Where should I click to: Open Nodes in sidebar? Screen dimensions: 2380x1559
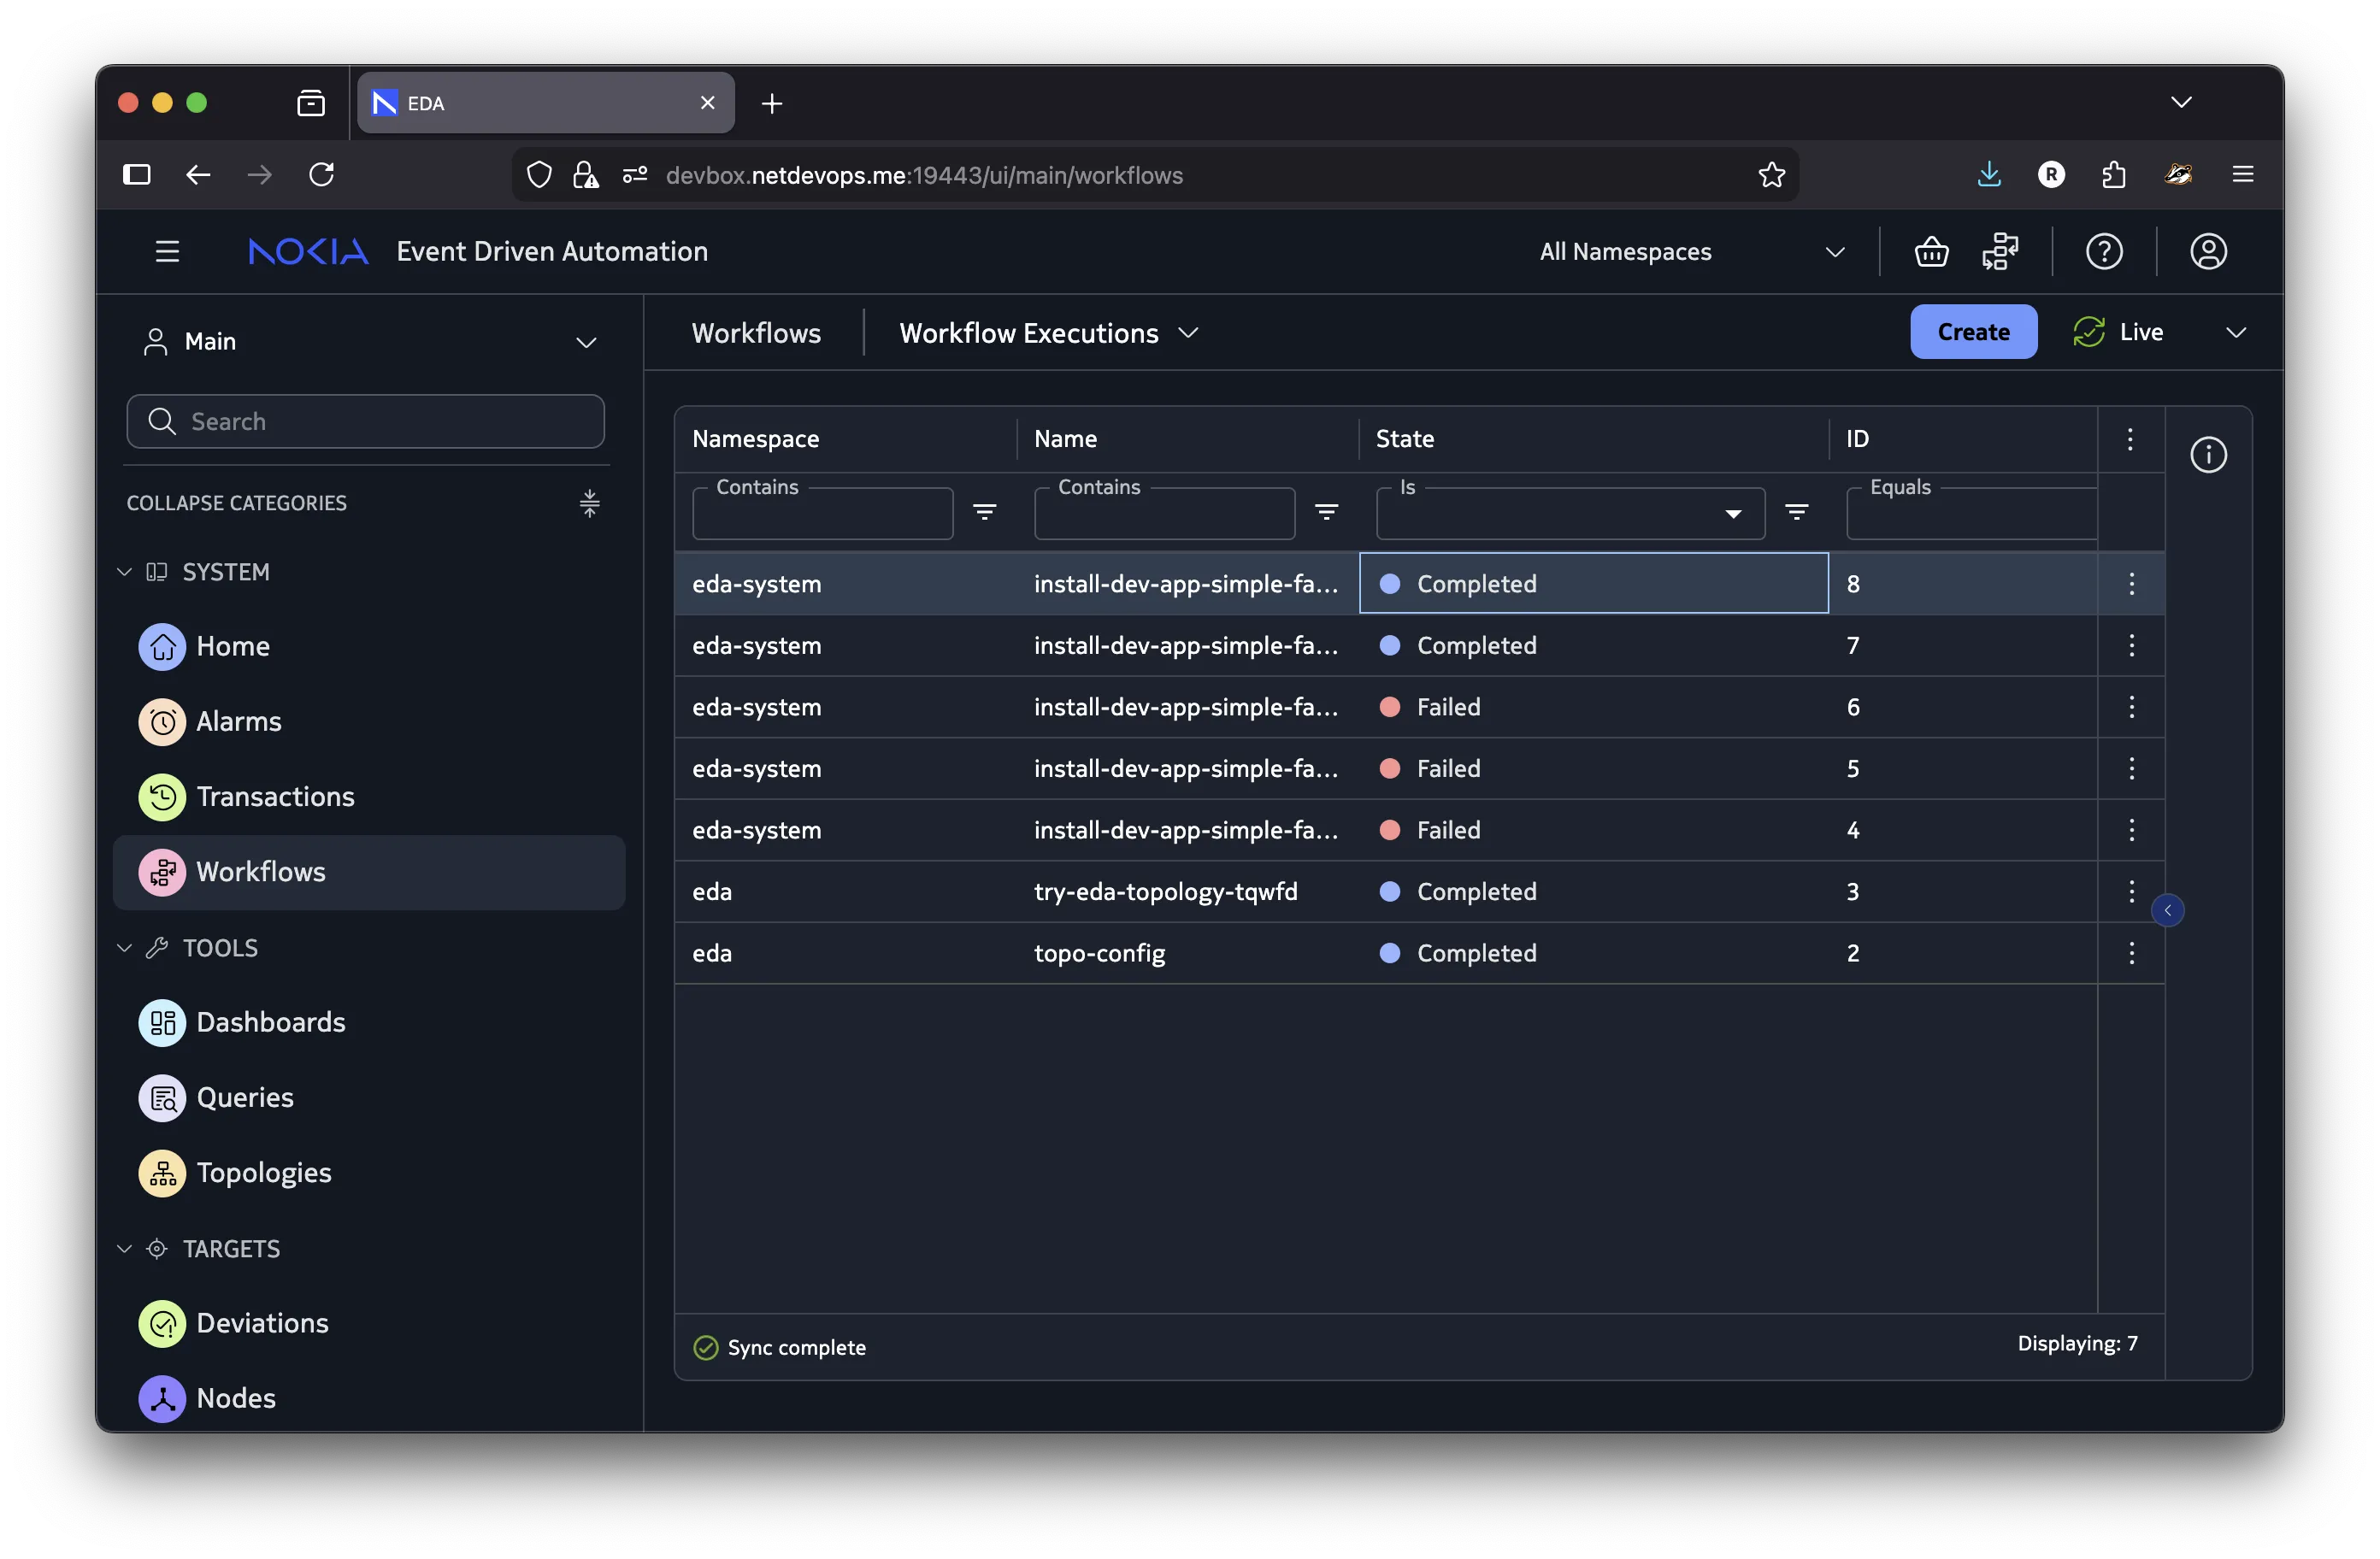click(369, 1398)
